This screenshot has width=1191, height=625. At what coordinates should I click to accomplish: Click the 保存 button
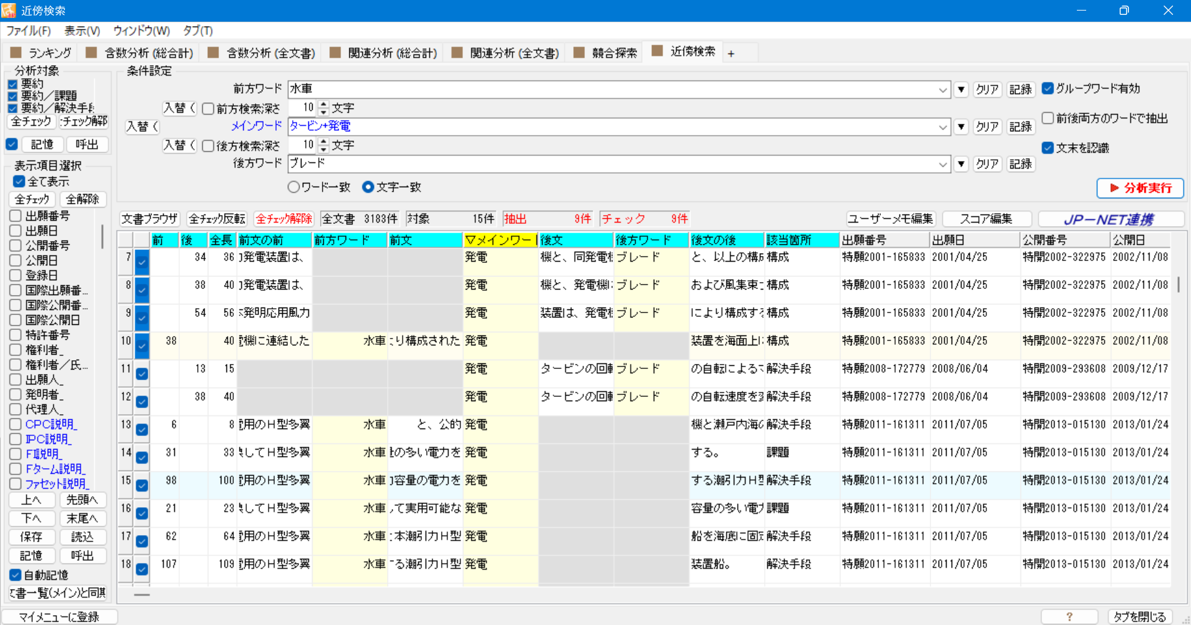(x=31, y=538)
